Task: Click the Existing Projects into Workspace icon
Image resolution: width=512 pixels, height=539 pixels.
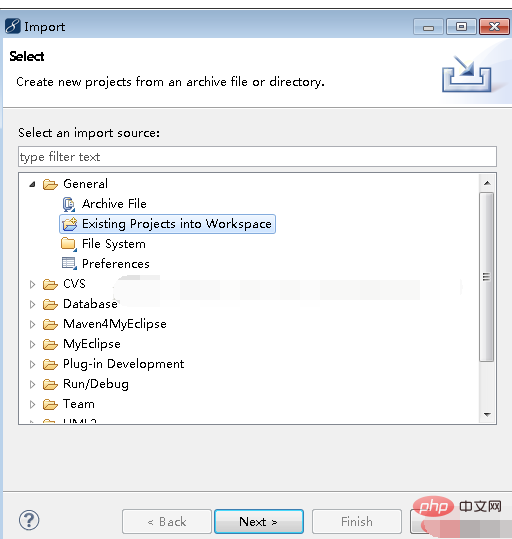Action: point(69,224)
